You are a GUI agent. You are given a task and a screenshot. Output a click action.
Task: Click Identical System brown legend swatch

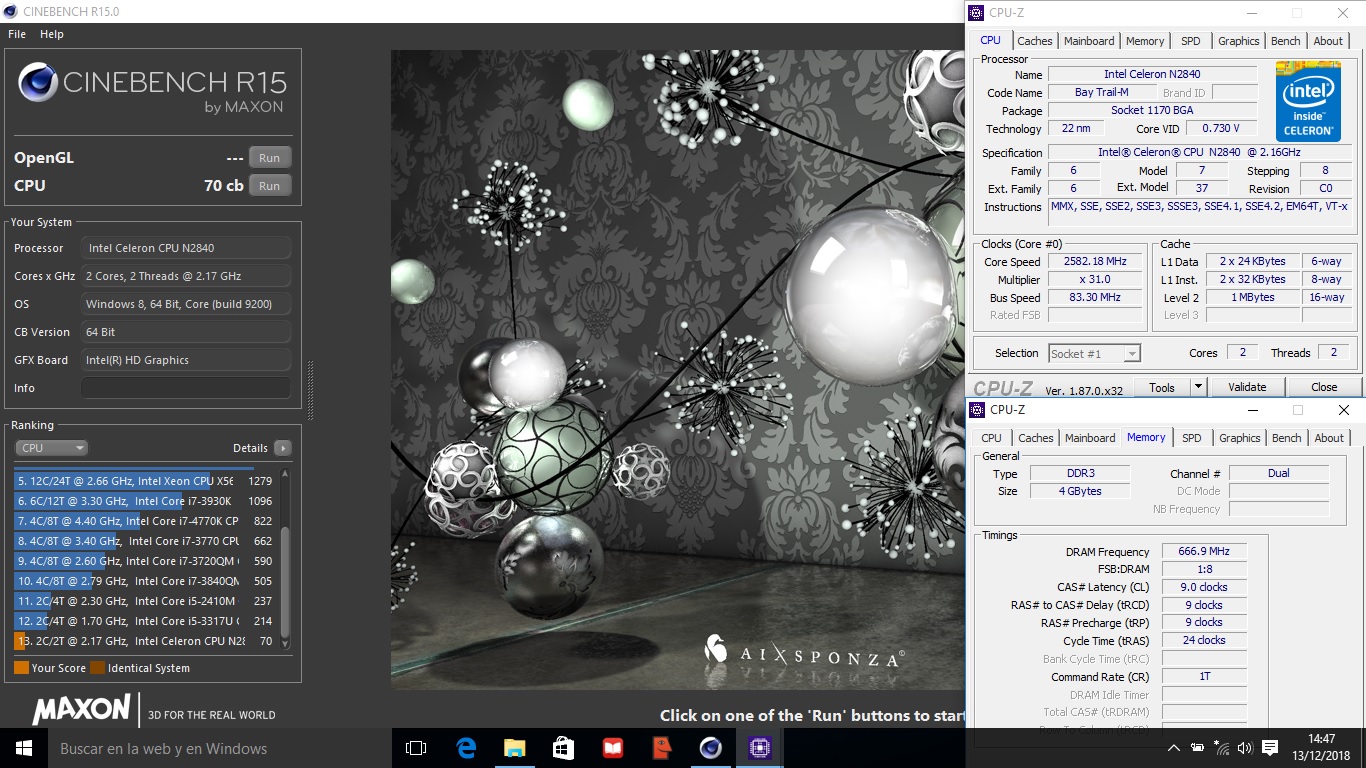tap(97, 668)
